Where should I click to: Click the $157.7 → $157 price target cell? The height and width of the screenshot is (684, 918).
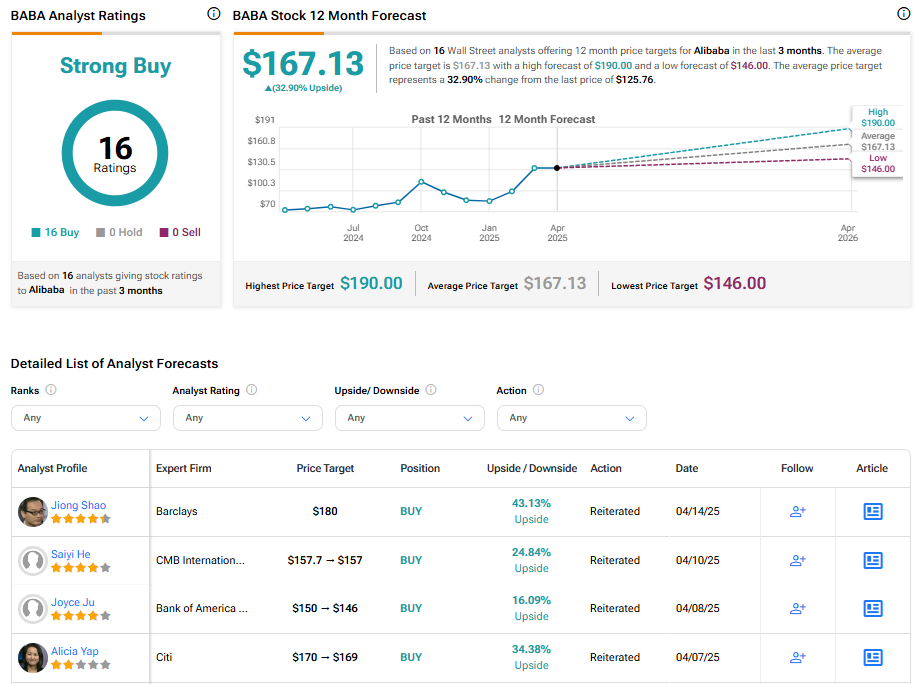[x=325, y=560]
